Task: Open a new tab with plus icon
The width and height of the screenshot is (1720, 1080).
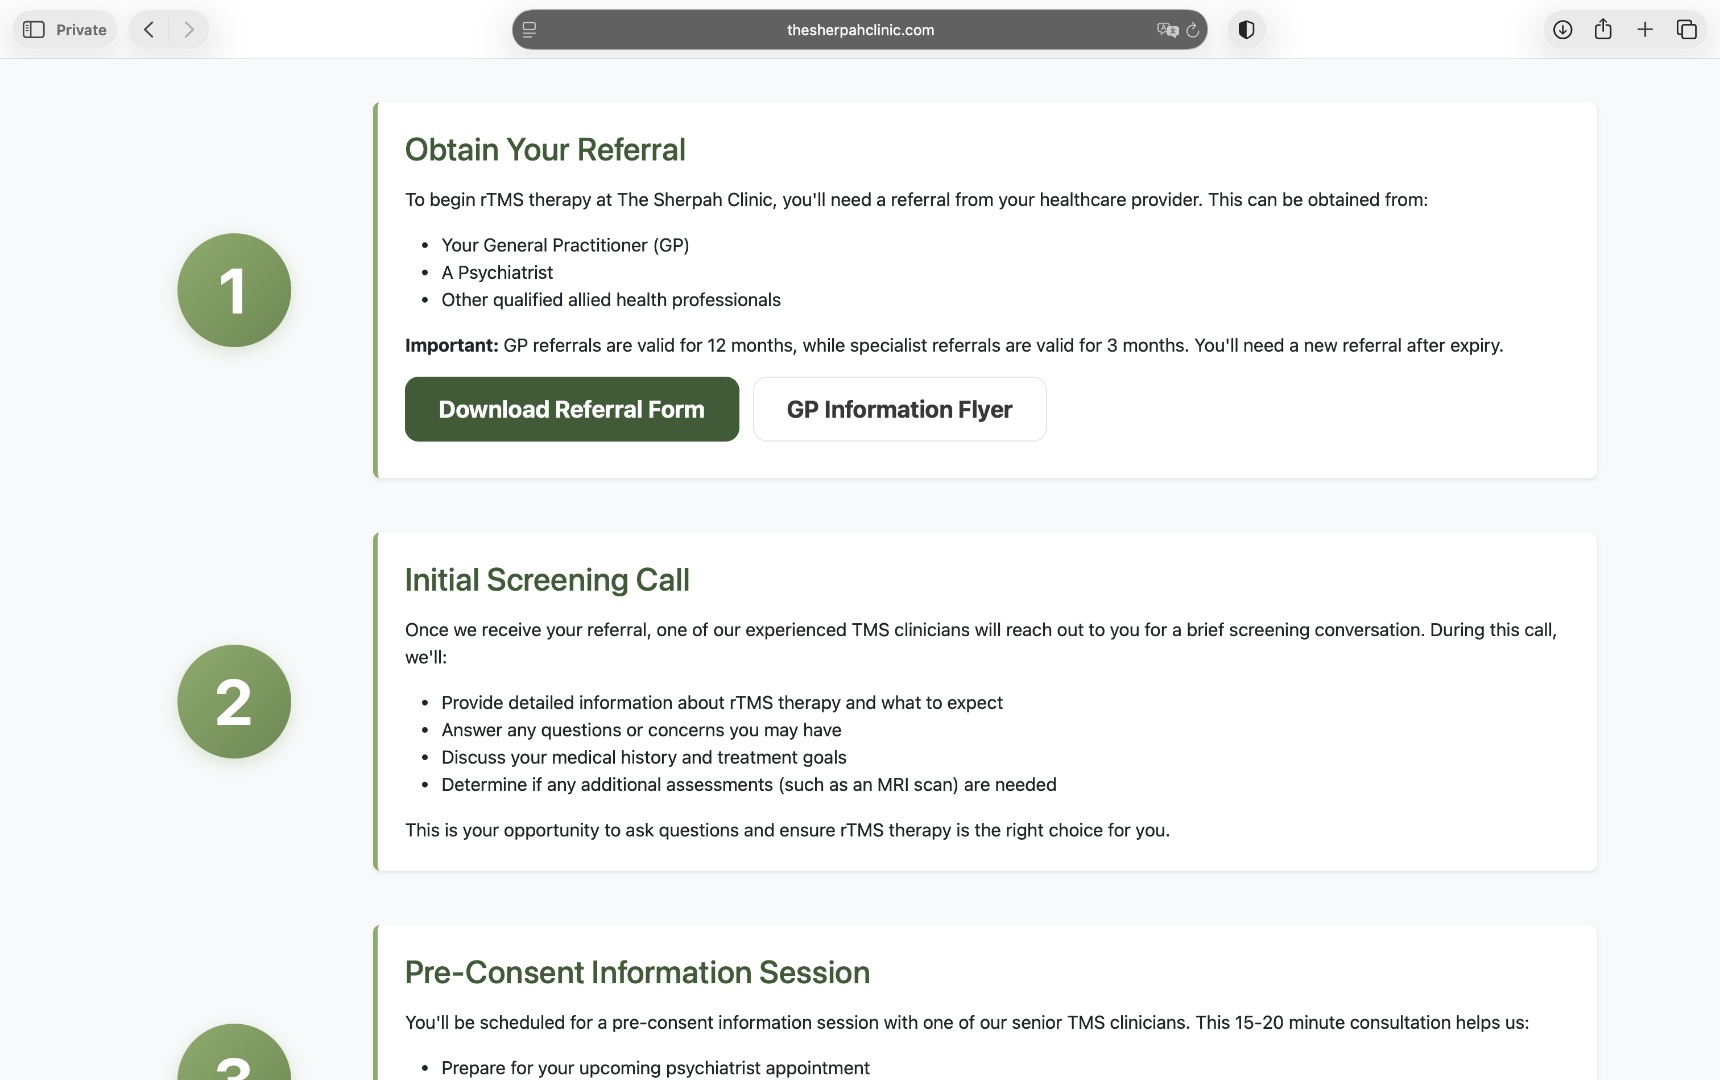Action: (1645, 30)
